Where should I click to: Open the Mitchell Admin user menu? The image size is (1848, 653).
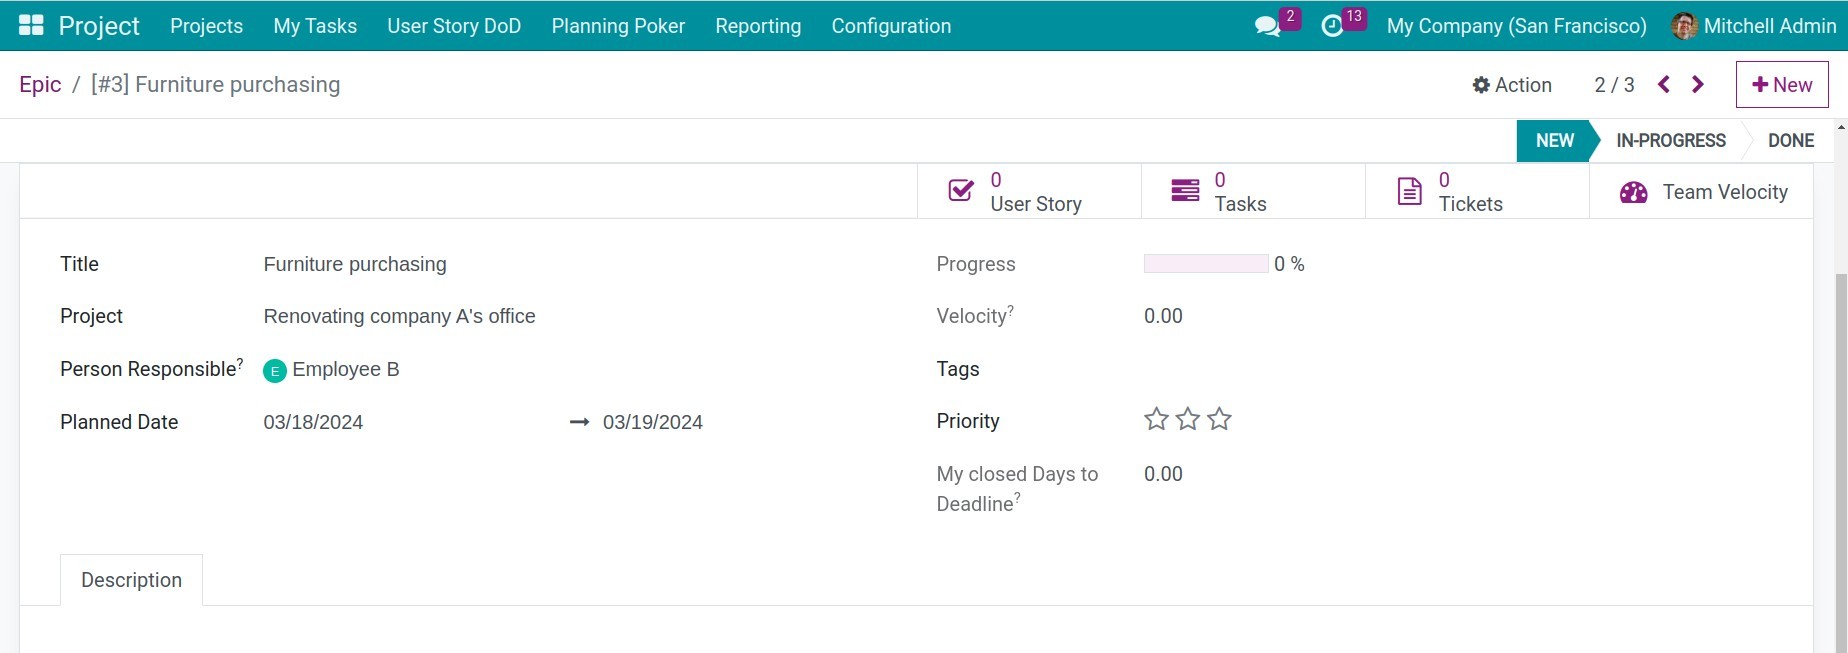pos(1754,26)
